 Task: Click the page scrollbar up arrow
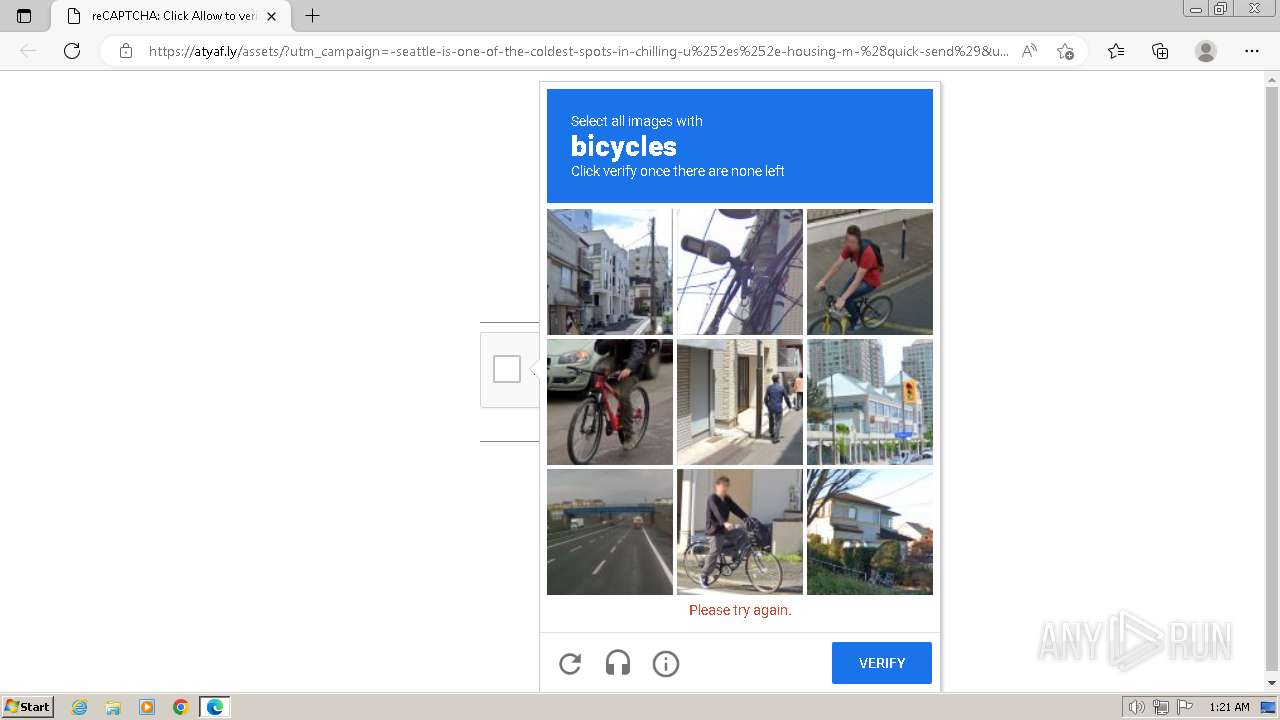[x=1272, y=79]
